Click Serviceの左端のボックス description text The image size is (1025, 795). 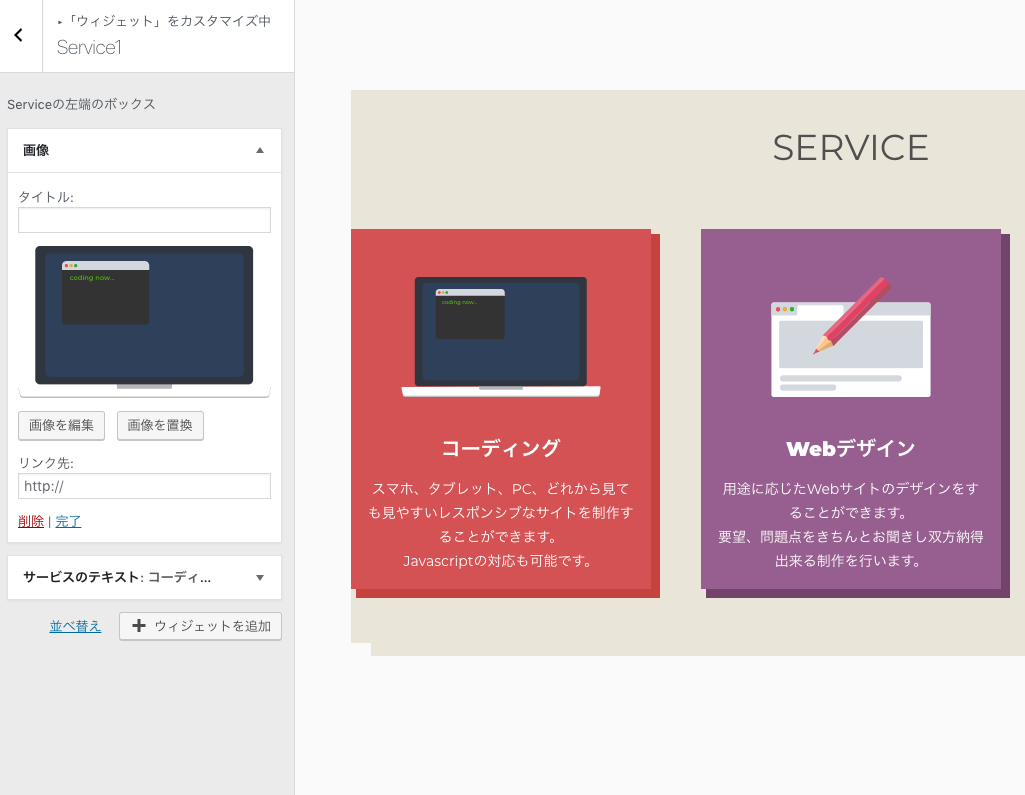point(81,104)
